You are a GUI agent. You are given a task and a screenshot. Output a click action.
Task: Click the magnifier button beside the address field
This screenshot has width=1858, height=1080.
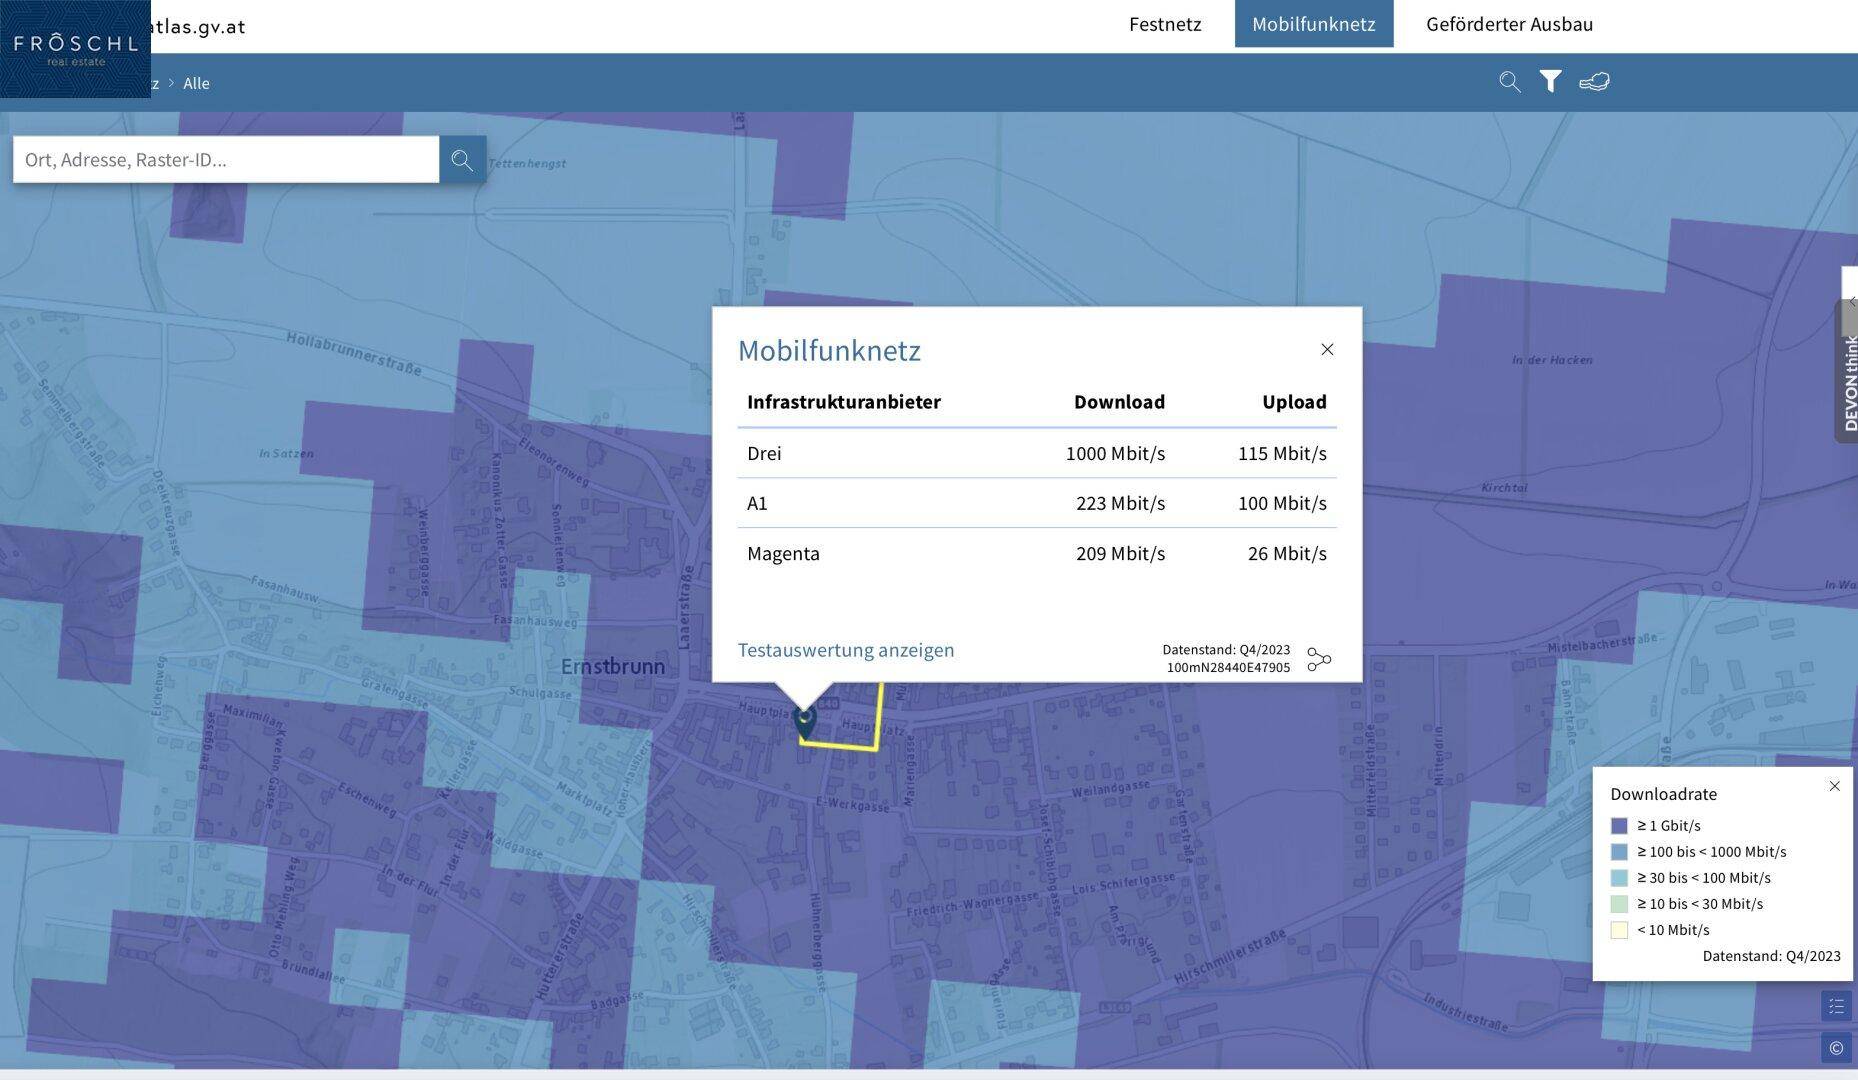[462, 160]
